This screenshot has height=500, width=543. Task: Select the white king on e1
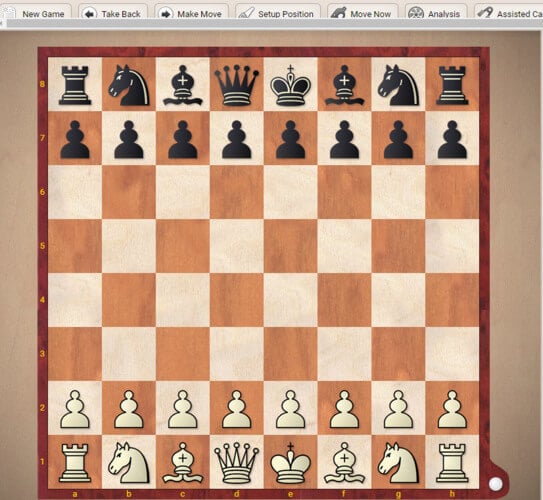(291, 463)
